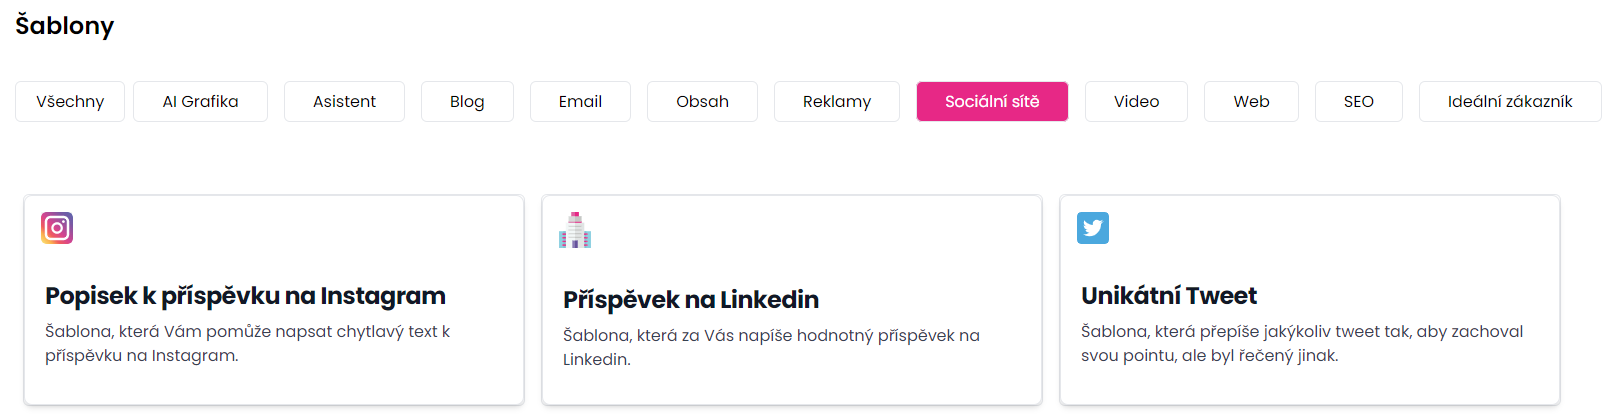
Task: Open the Blog template category
Action: click(x=467, y=101)
